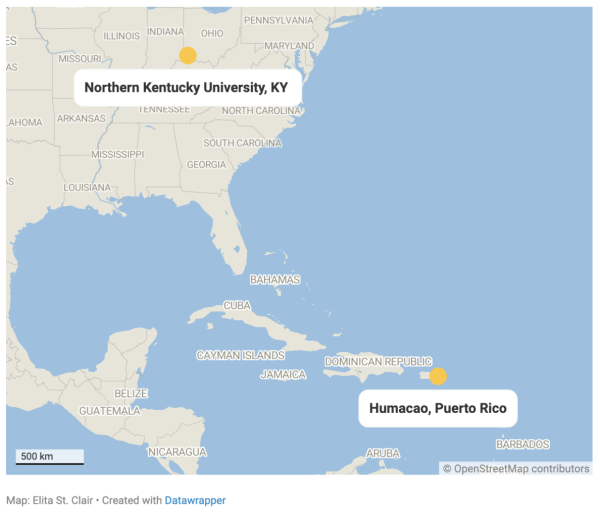Click the NICARAGUA map label

click(x=177, y=452)
